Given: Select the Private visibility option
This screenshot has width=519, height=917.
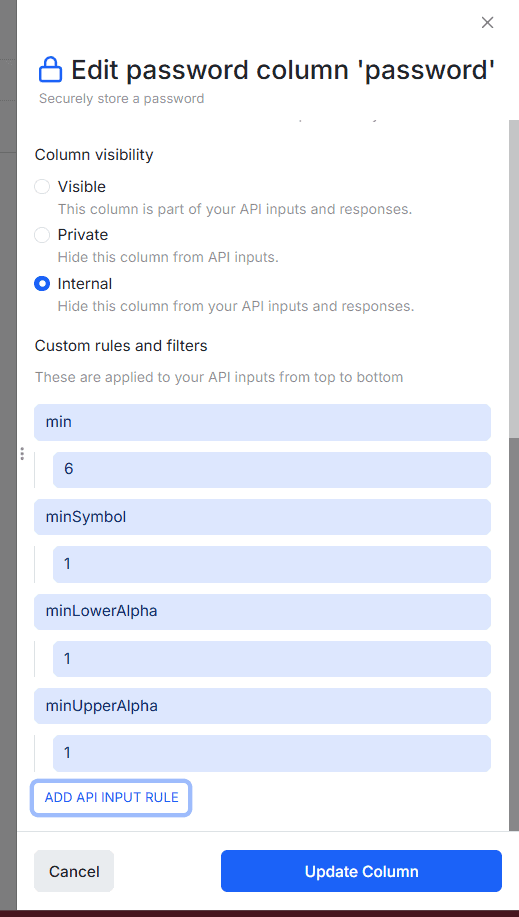Looking at the screenshot, I should tap(42, 235).
